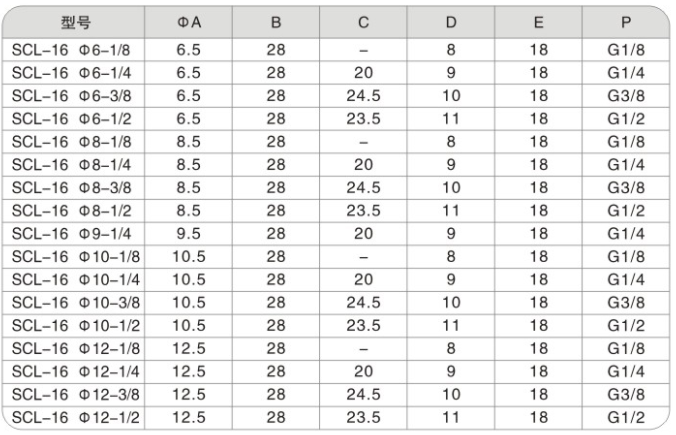Select model cell SCL-16 Φ12-3/8

(73, 394)
